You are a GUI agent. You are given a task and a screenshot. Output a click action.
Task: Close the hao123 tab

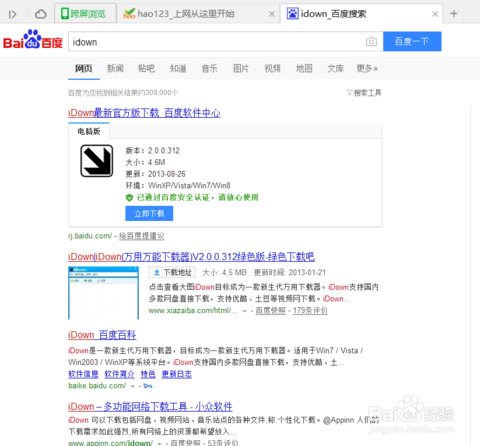[272, 14]
